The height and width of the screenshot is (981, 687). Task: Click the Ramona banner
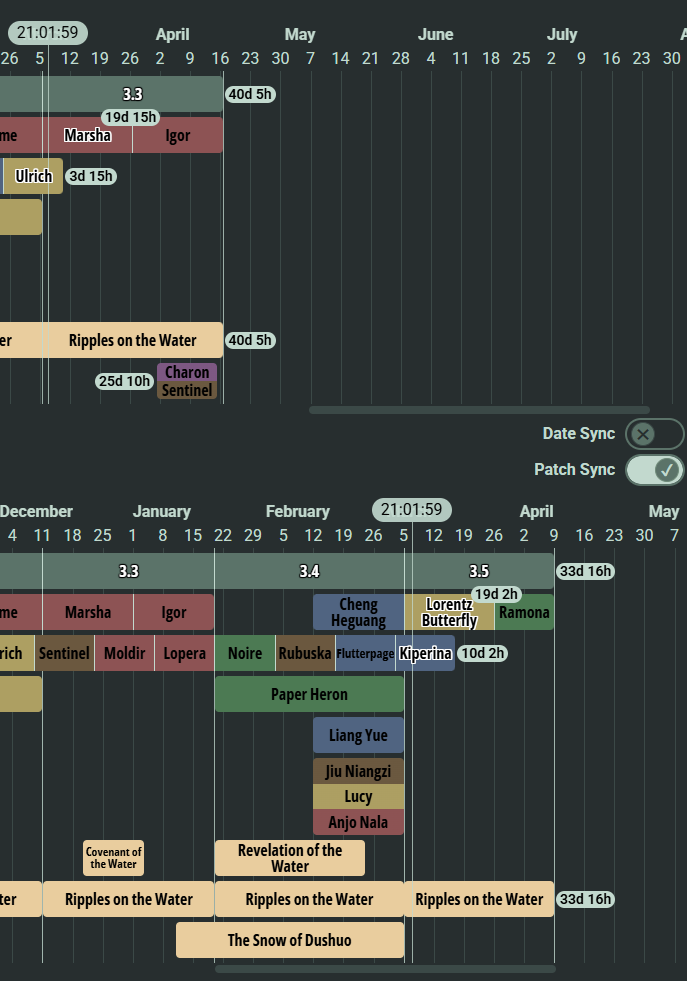pyautogui.click(x=524, y=612)
